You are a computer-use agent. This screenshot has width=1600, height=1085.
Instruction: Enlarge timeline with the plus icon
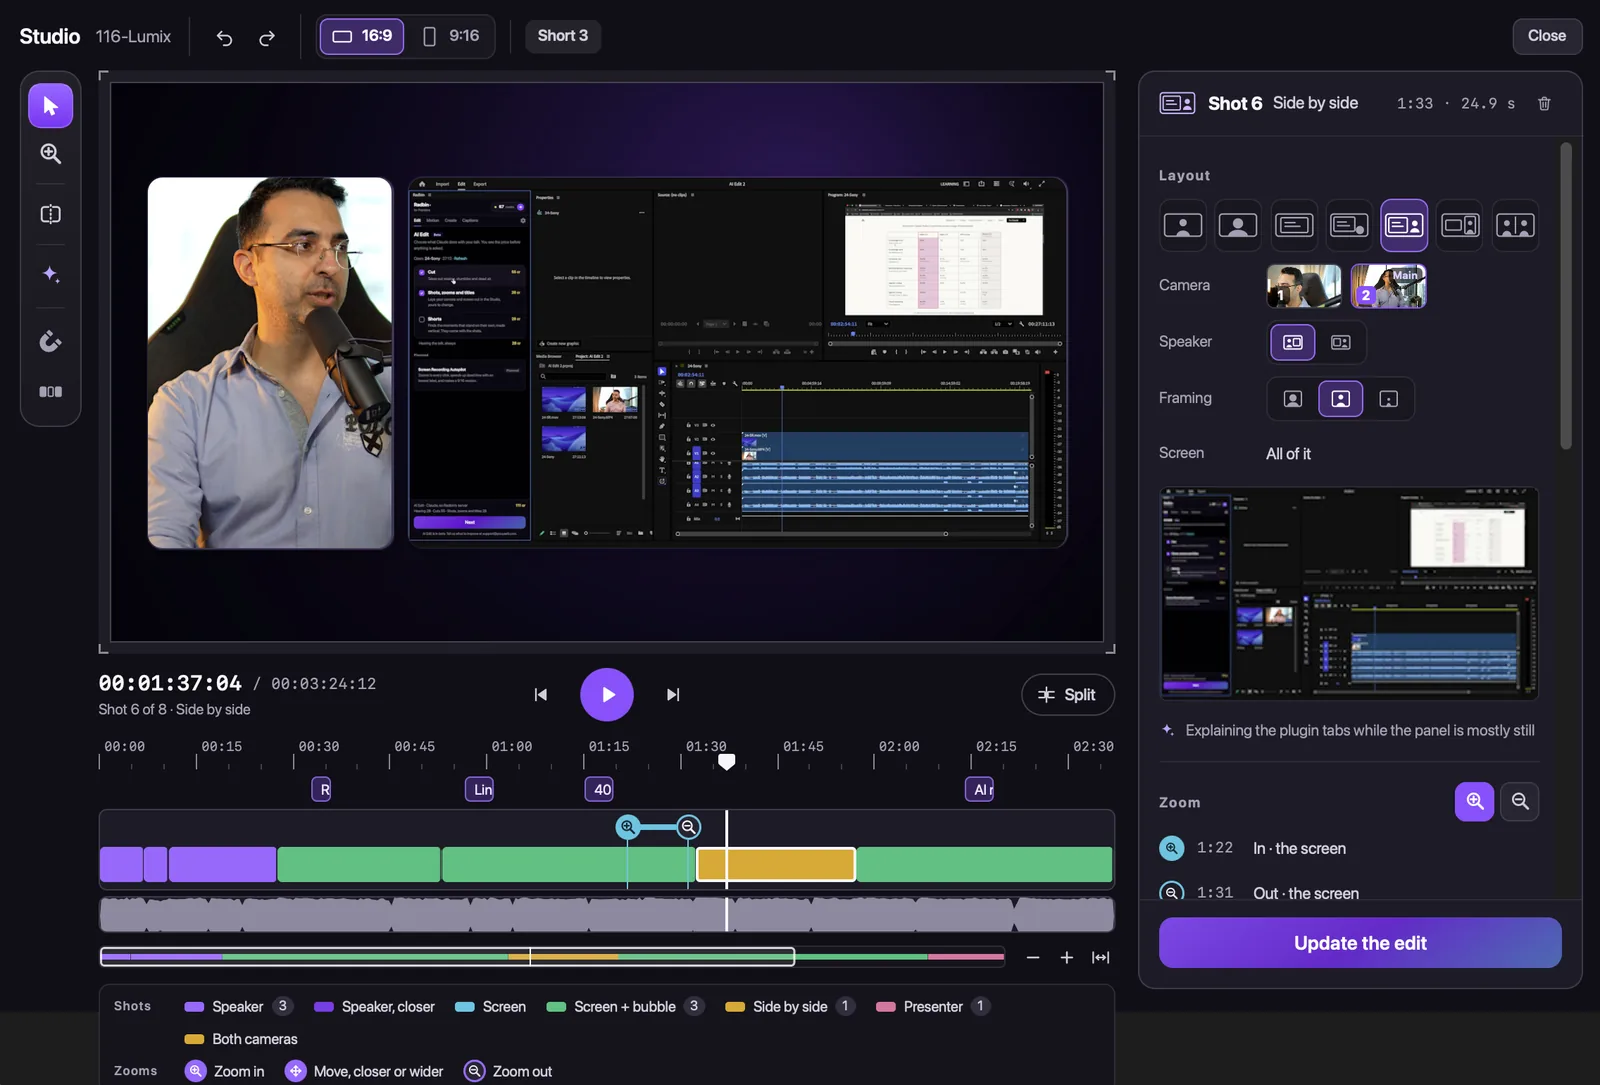coord(1067,957)
